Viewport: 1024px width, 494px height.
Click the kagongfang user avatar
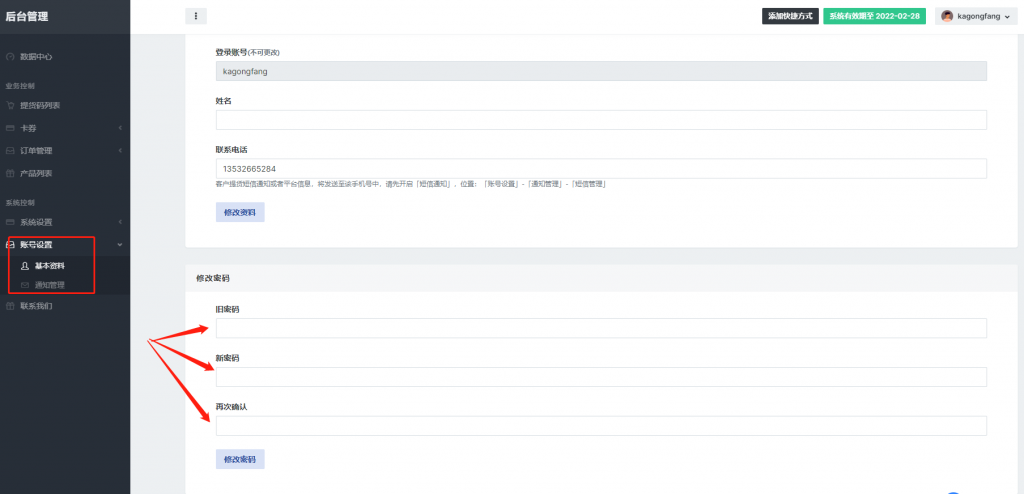947,16
